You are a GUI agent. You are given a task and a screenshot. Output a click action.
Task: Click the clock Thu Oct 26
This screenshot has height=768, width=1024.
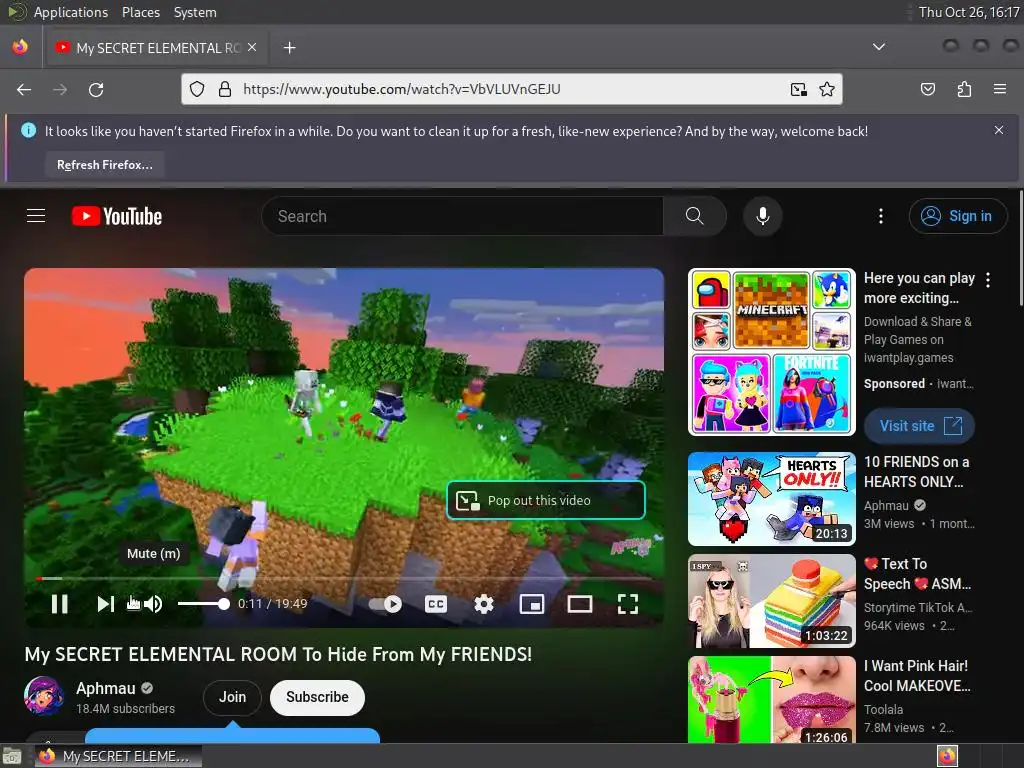click(968, 12)
